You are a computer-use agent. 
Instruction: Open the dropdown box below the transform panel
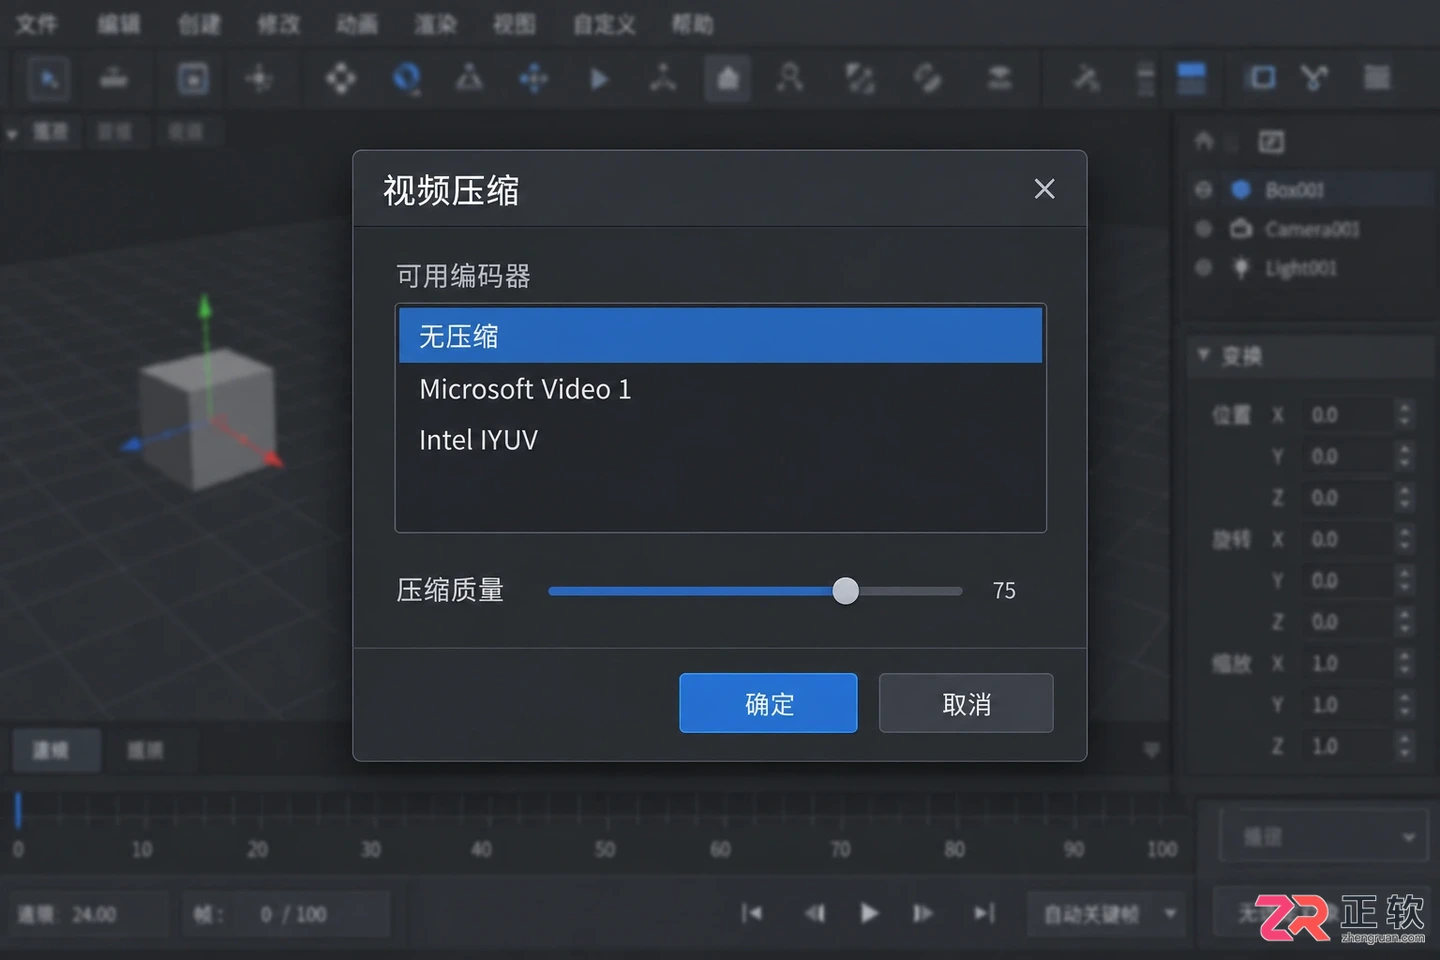(x=1326, y=835)
